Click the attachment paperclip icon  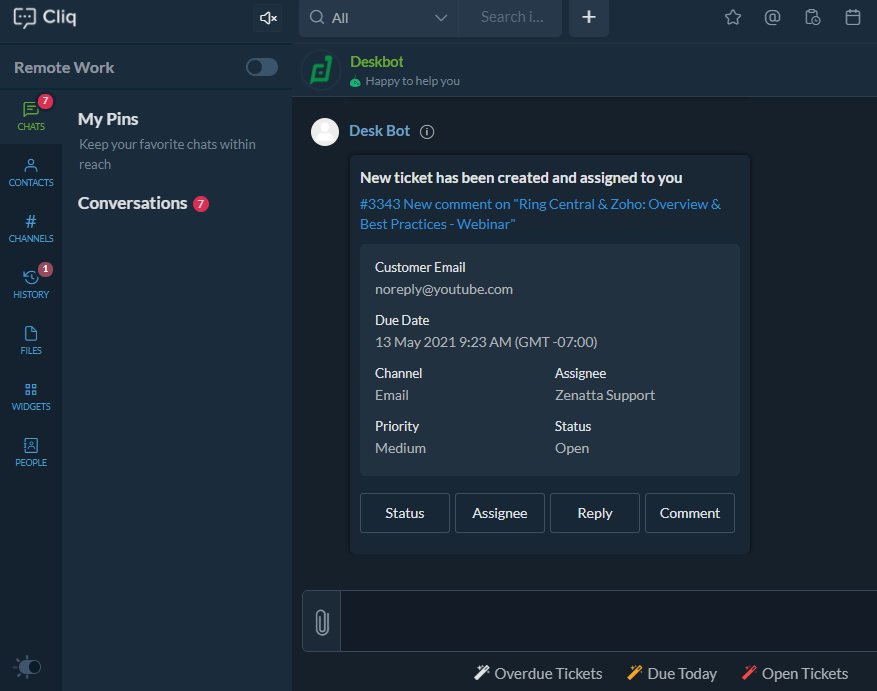coord(322,622)
